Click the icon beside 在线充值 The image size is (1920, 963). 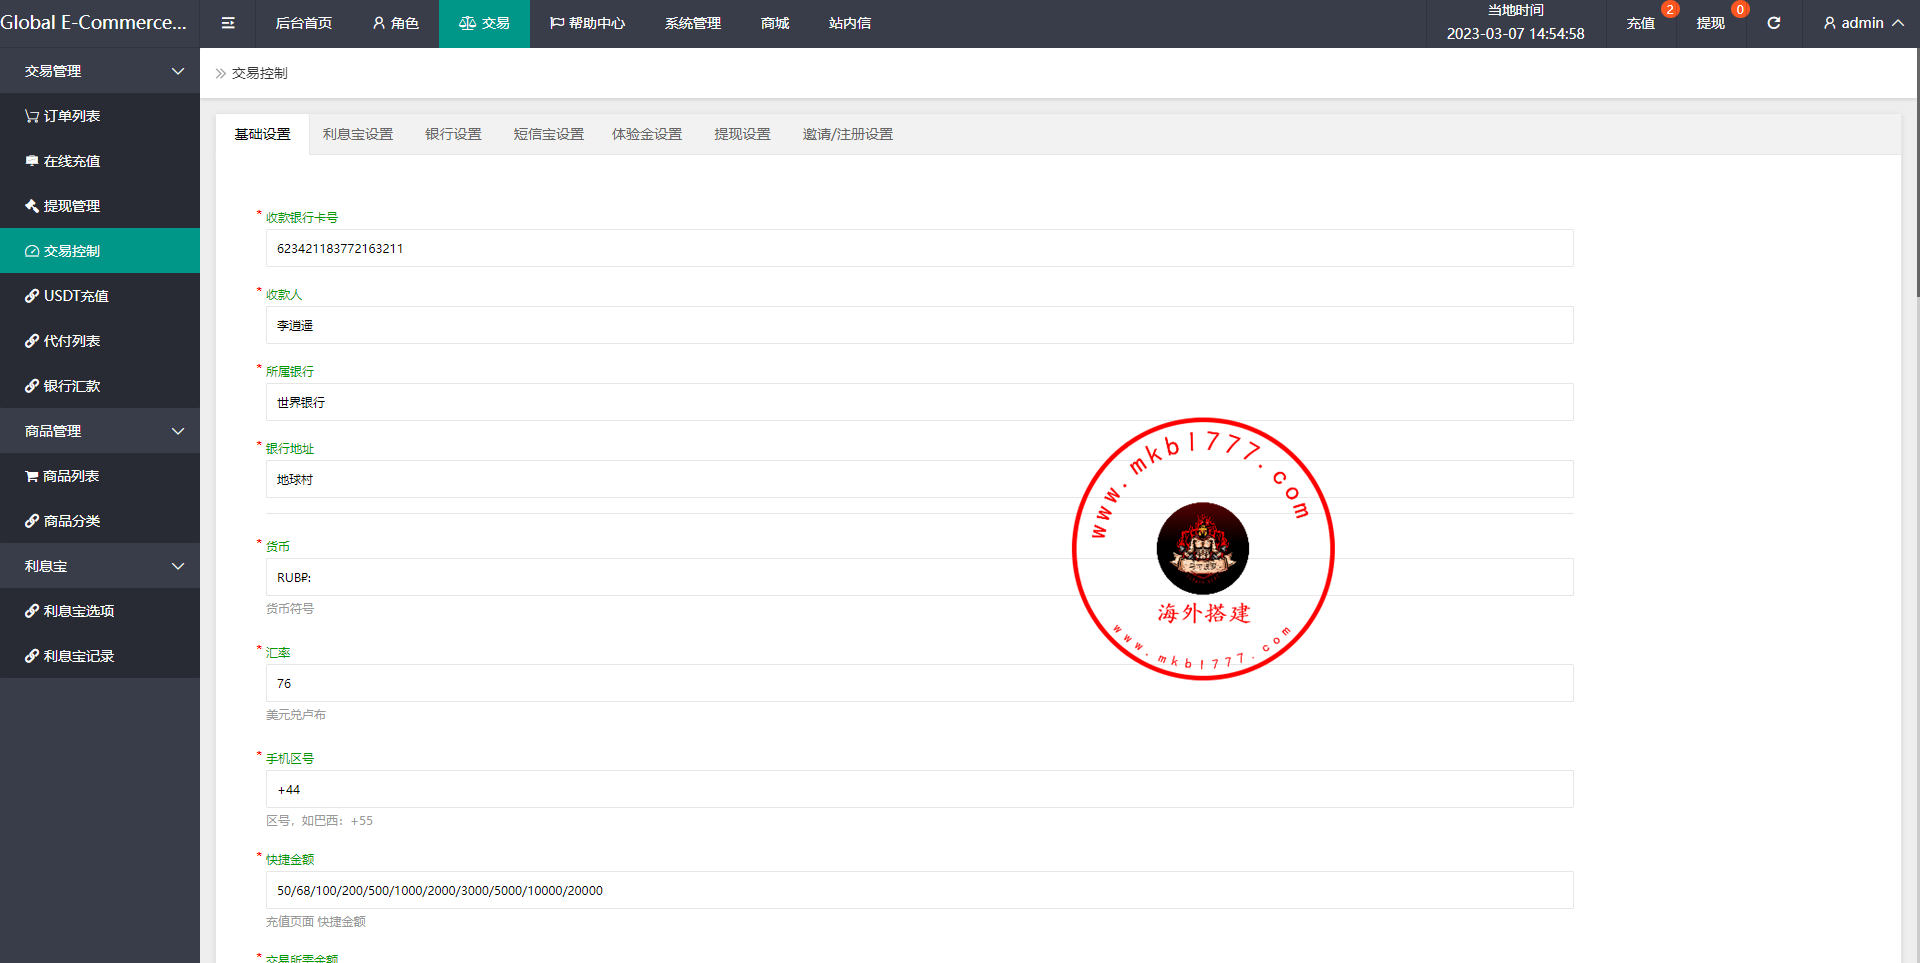pos(32,161)
